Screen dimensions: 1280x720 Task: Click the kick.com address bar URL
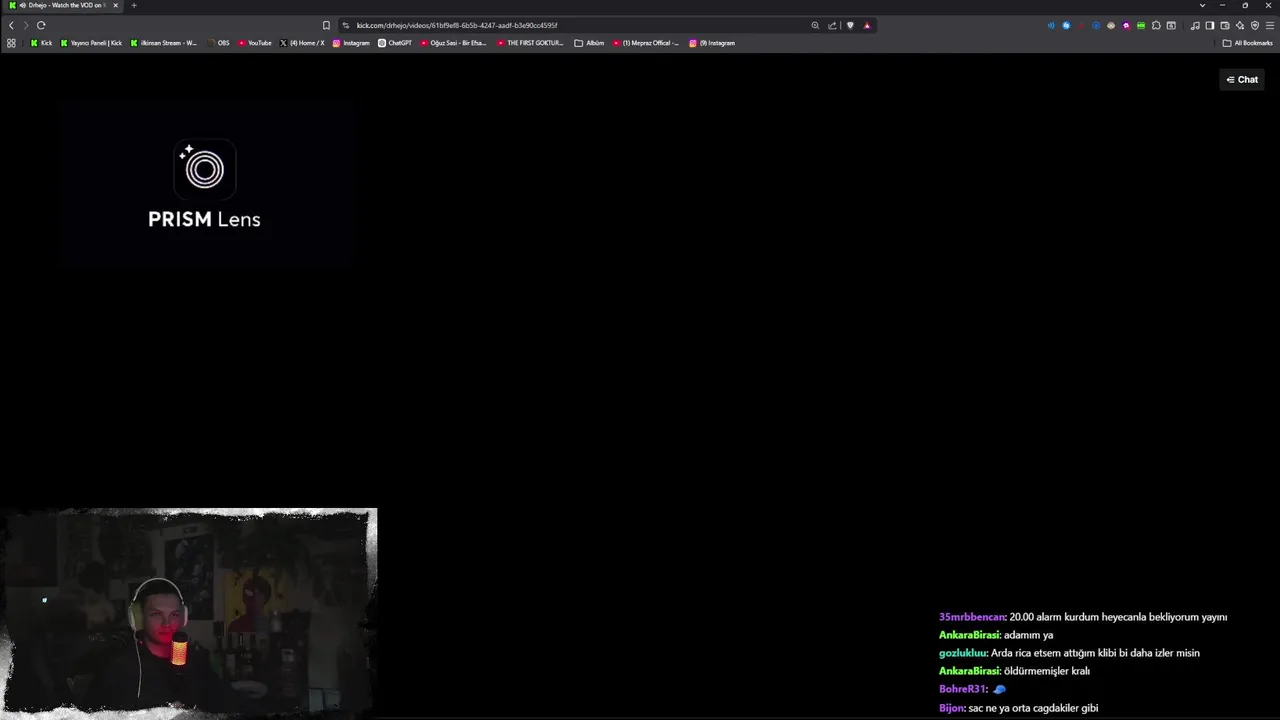457,25
